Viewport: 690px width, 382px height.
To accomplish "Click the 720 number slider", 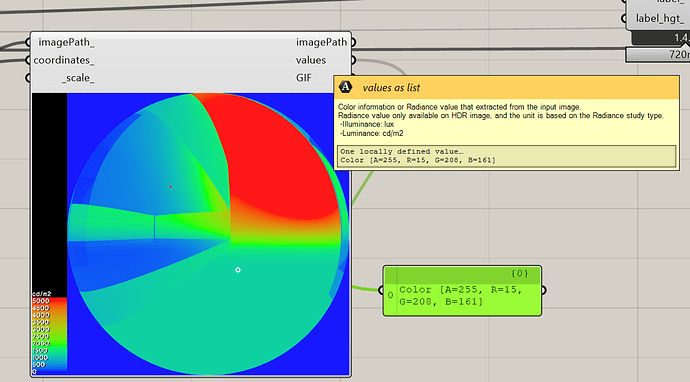I will point(657,55).
